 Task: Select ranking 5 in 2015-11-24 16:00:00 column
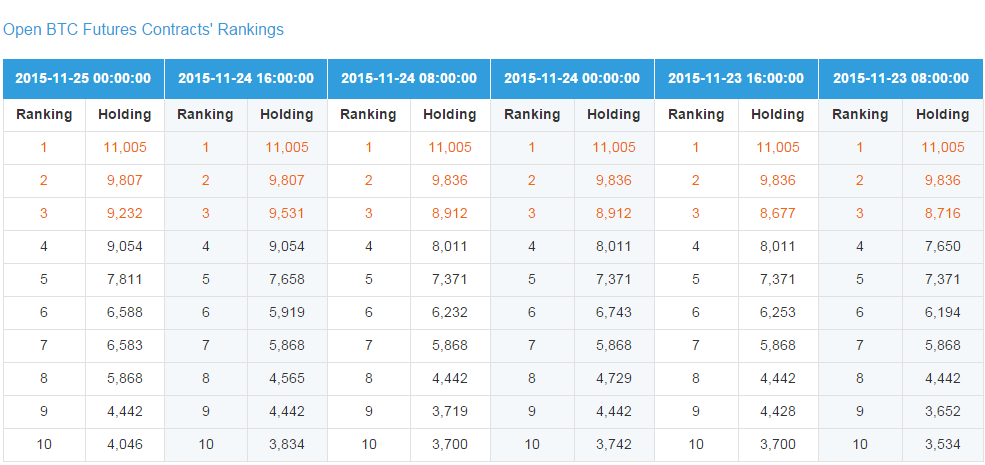(x=205, y=280)
